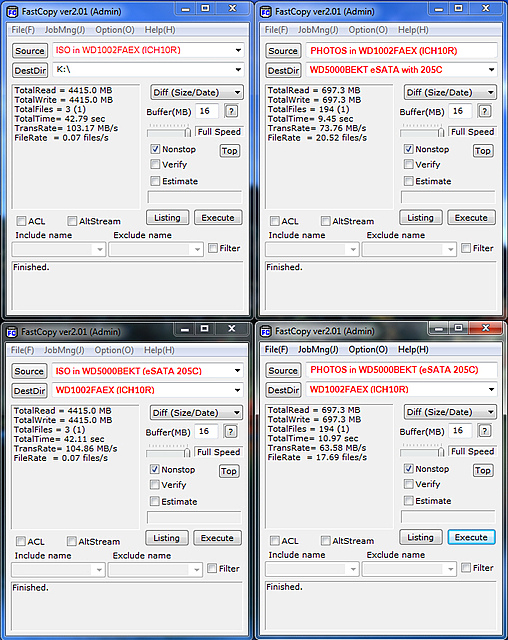
Task: Click the FastCopy title icon of the PHOTOS-to-WD5000BEKT window
Action: 266,12
